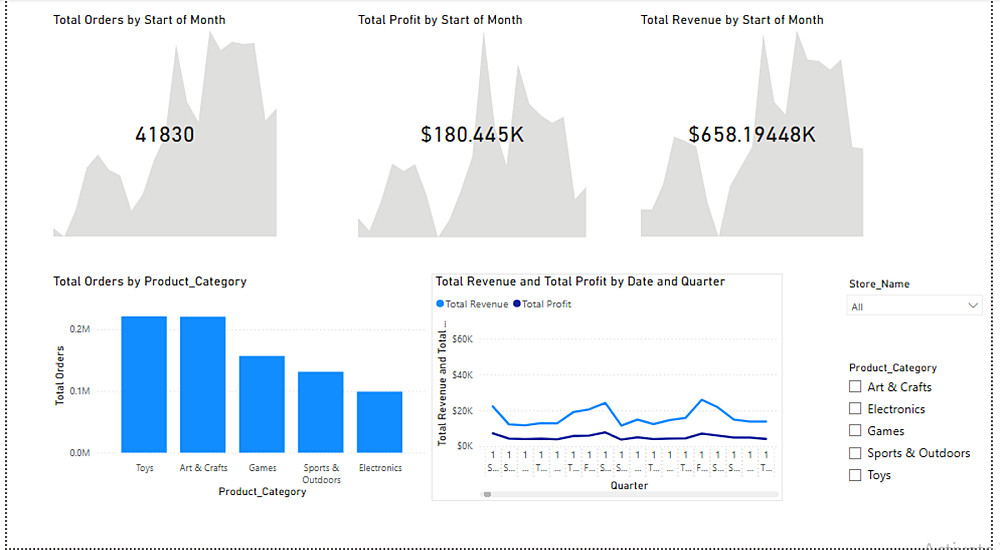The width and height of the screenshot is (1000, 550).
Task: Click the Total Profit legend color dot
Action: [517, 304]
